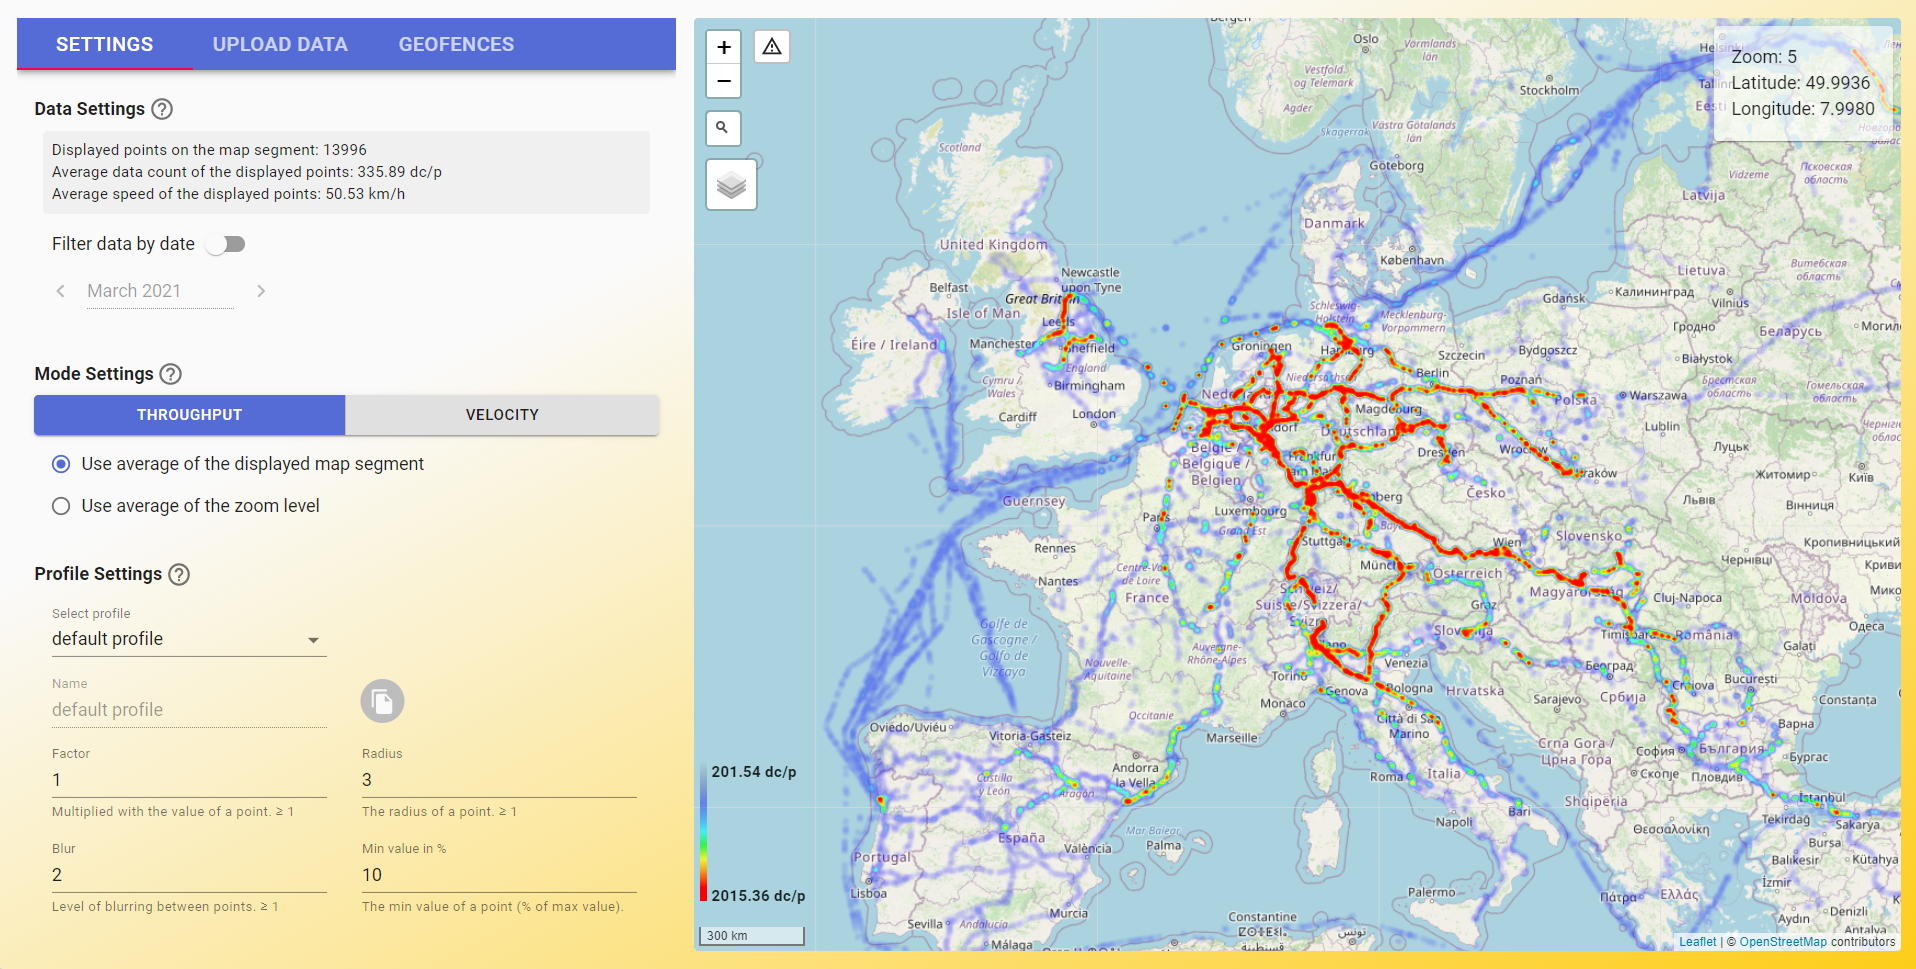Click Stockholm on the map
The image size is (1916, 969).
(x=1550, y=90)
